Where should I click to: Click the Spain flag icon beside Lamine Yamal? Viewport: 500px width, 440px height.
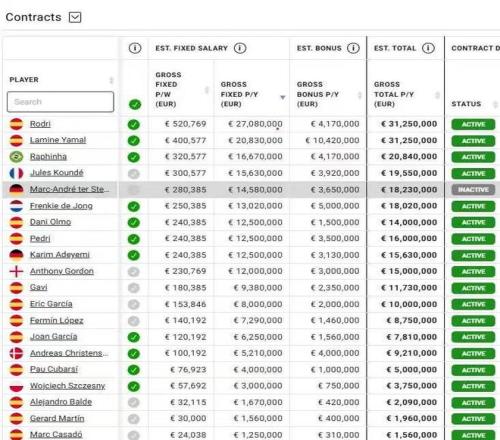[x=16, y=140]
